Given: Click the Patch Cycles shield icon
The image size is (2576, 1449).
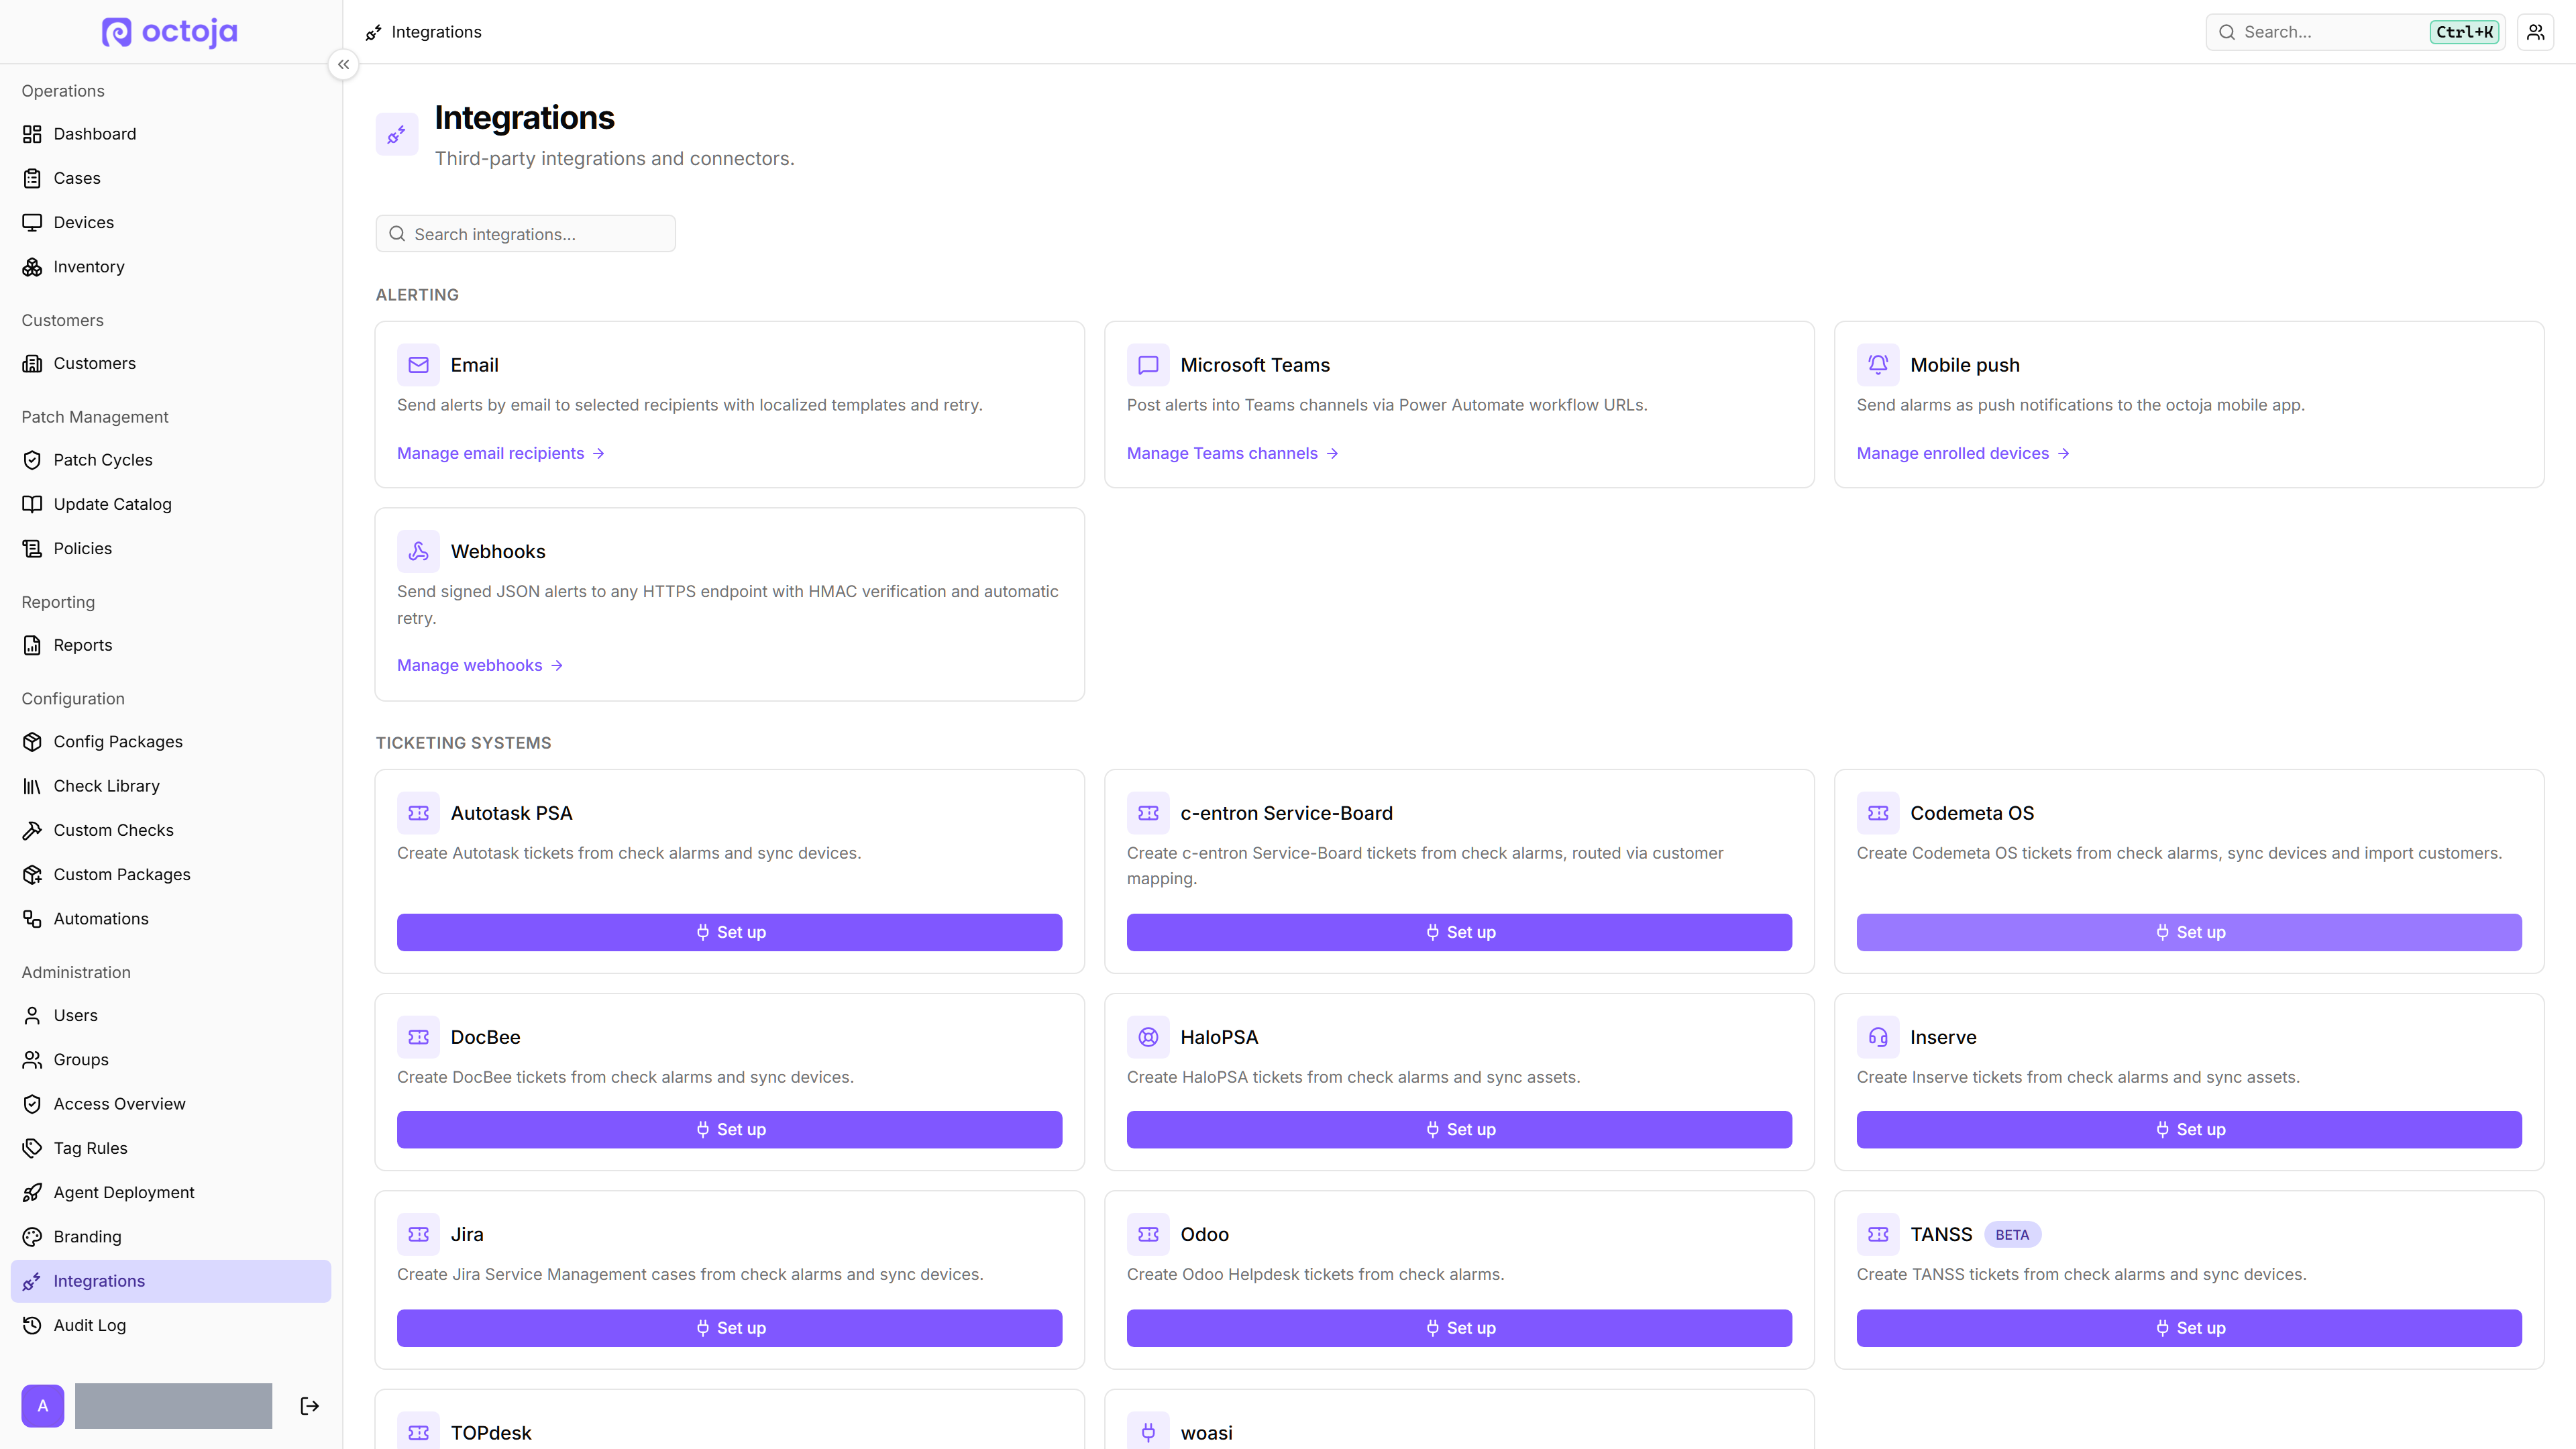Looking at the screenshot, I should (32, 460).
